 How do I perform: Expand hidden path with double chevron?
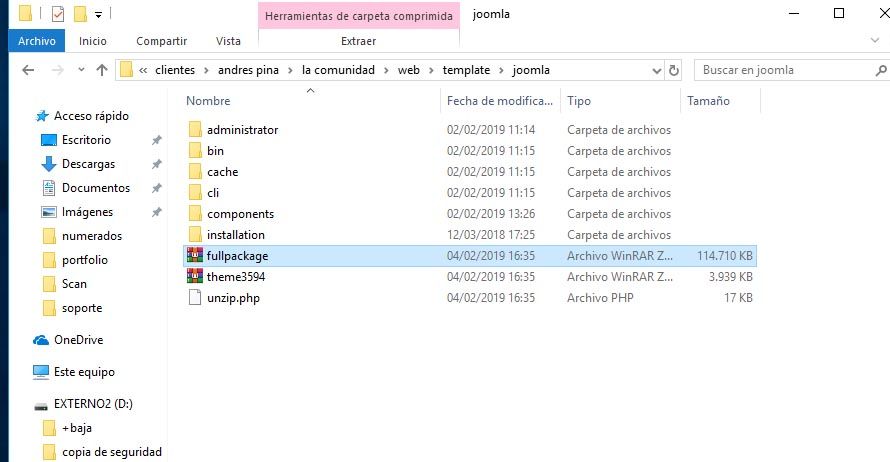click(x=143, y=70)
